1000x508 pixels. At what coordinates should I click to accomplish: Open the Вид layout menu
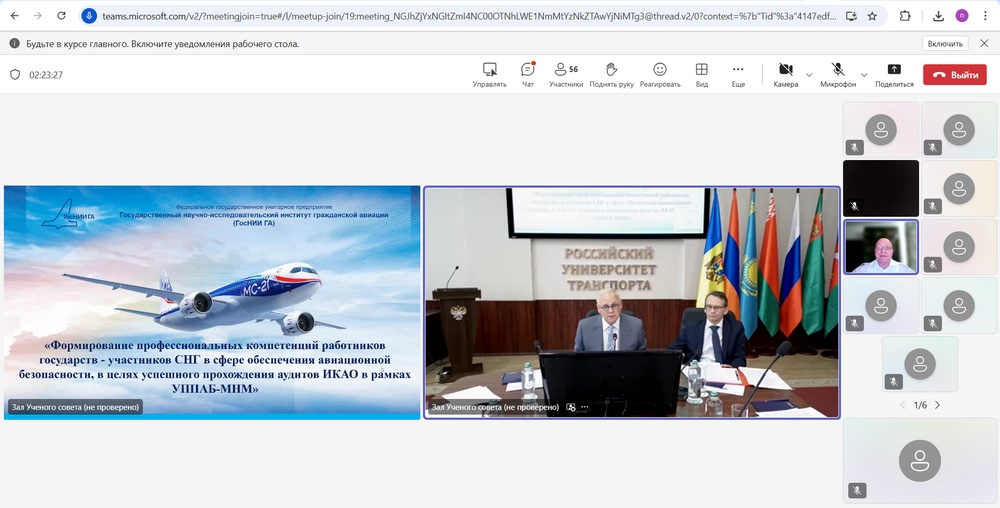pos(702,75)
